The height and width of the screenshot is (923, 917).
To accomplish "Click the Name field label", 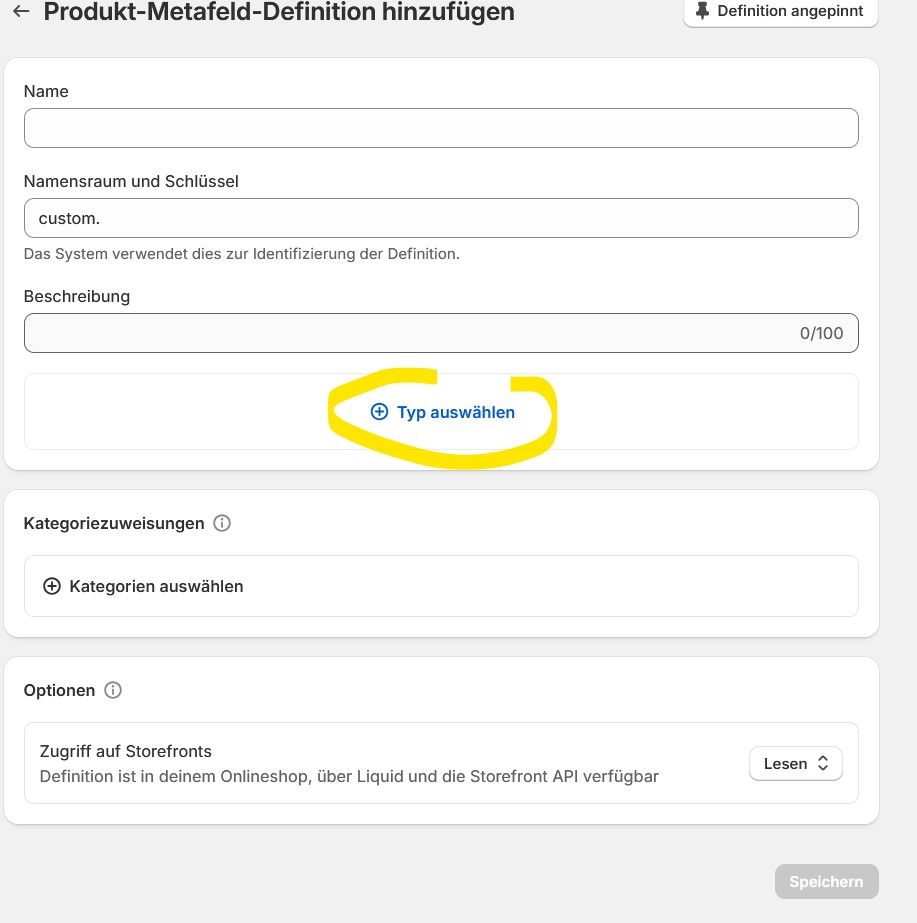I will click(x=46, y=91).
